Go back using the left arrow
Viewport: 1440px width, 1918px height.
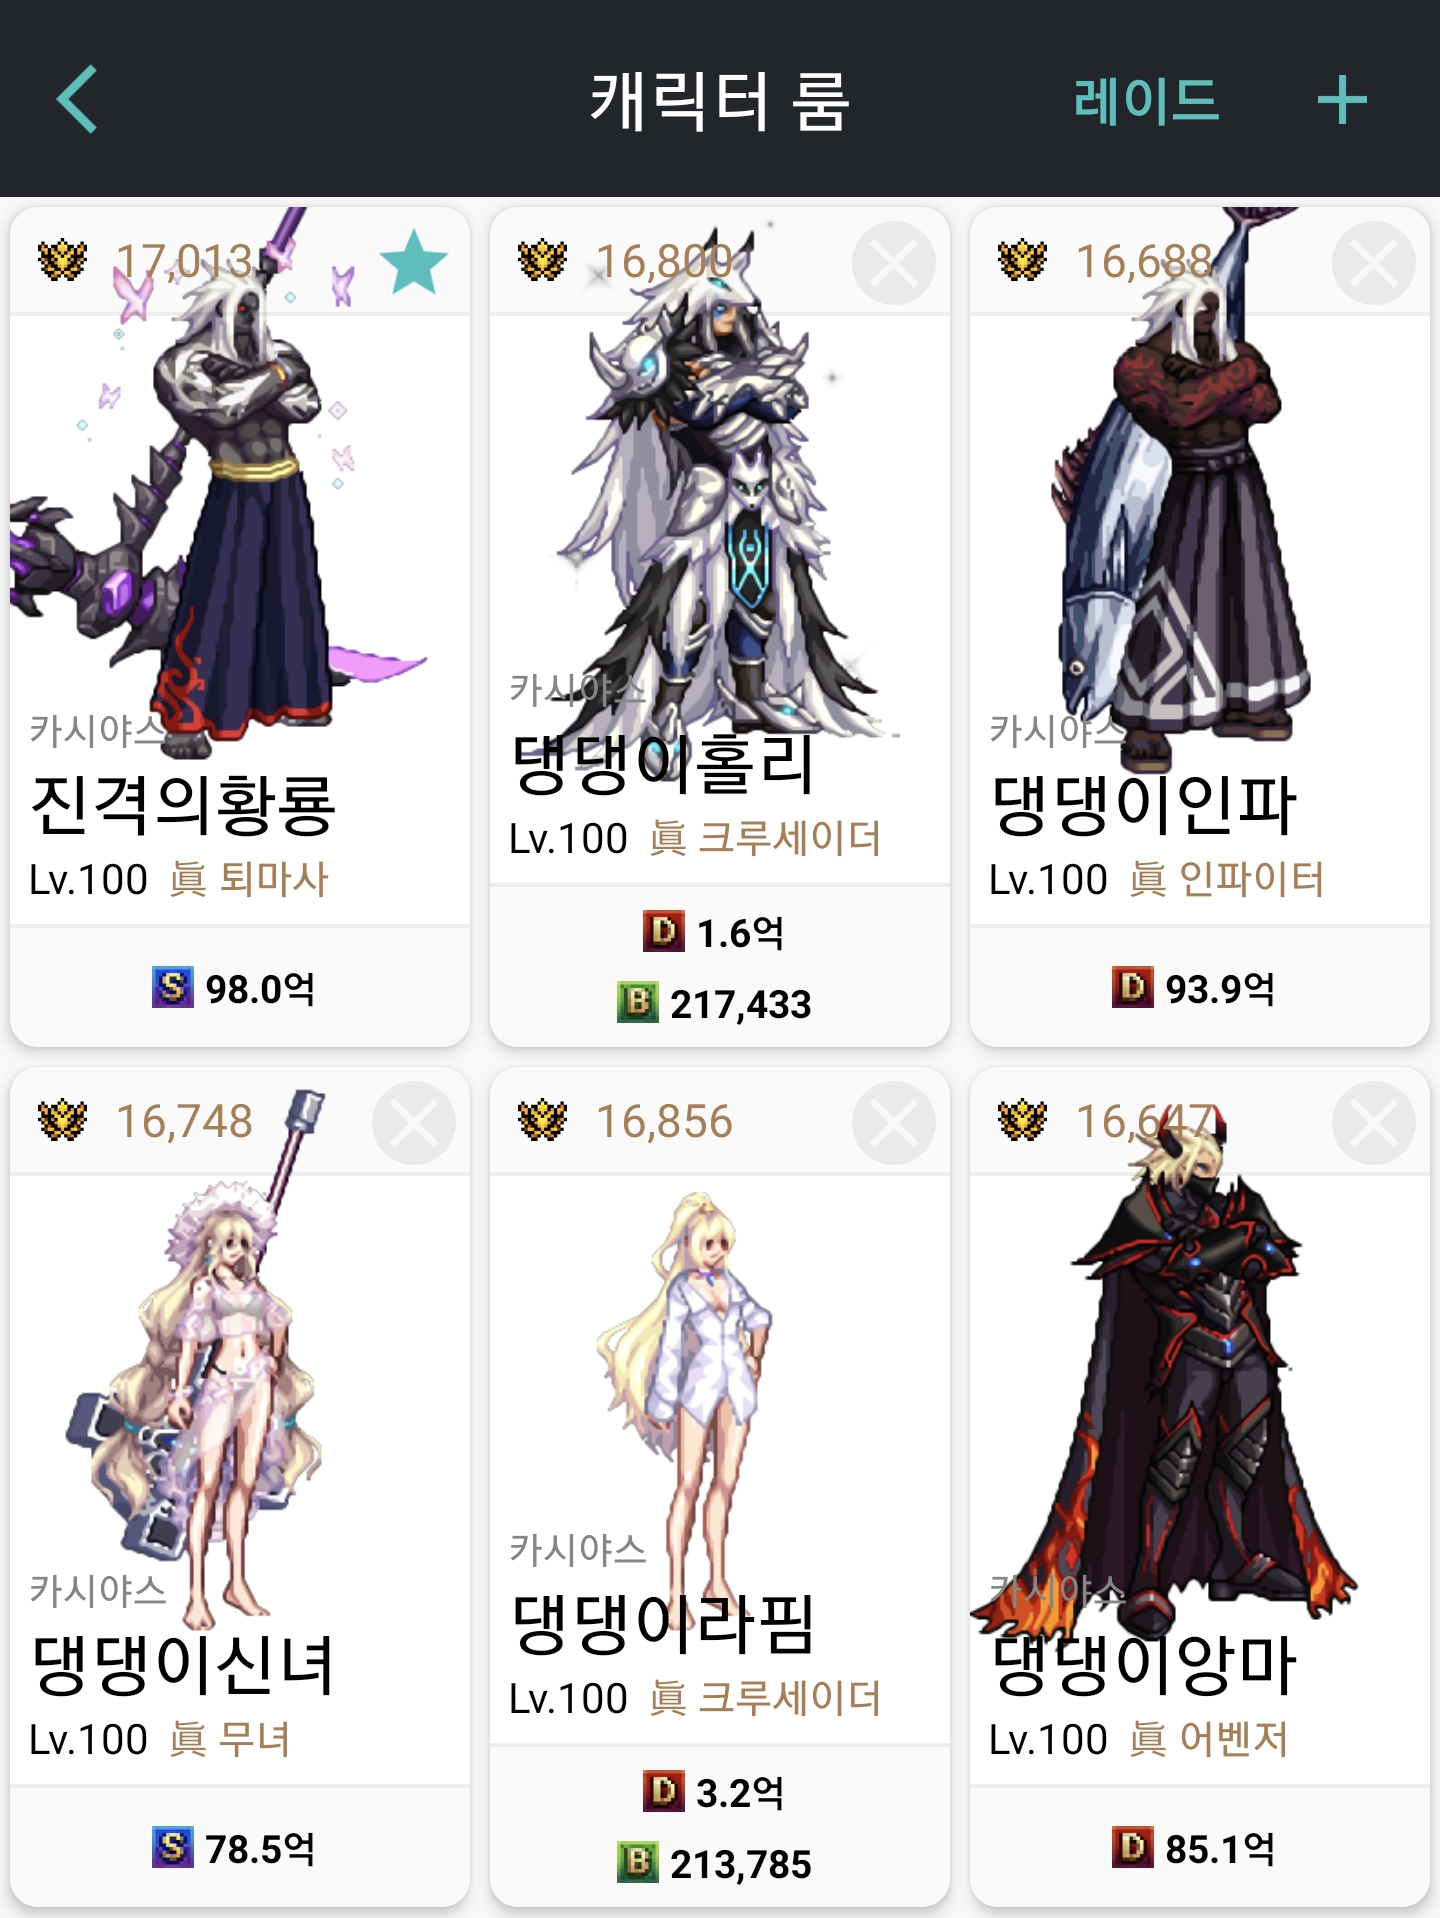point(77,100)
